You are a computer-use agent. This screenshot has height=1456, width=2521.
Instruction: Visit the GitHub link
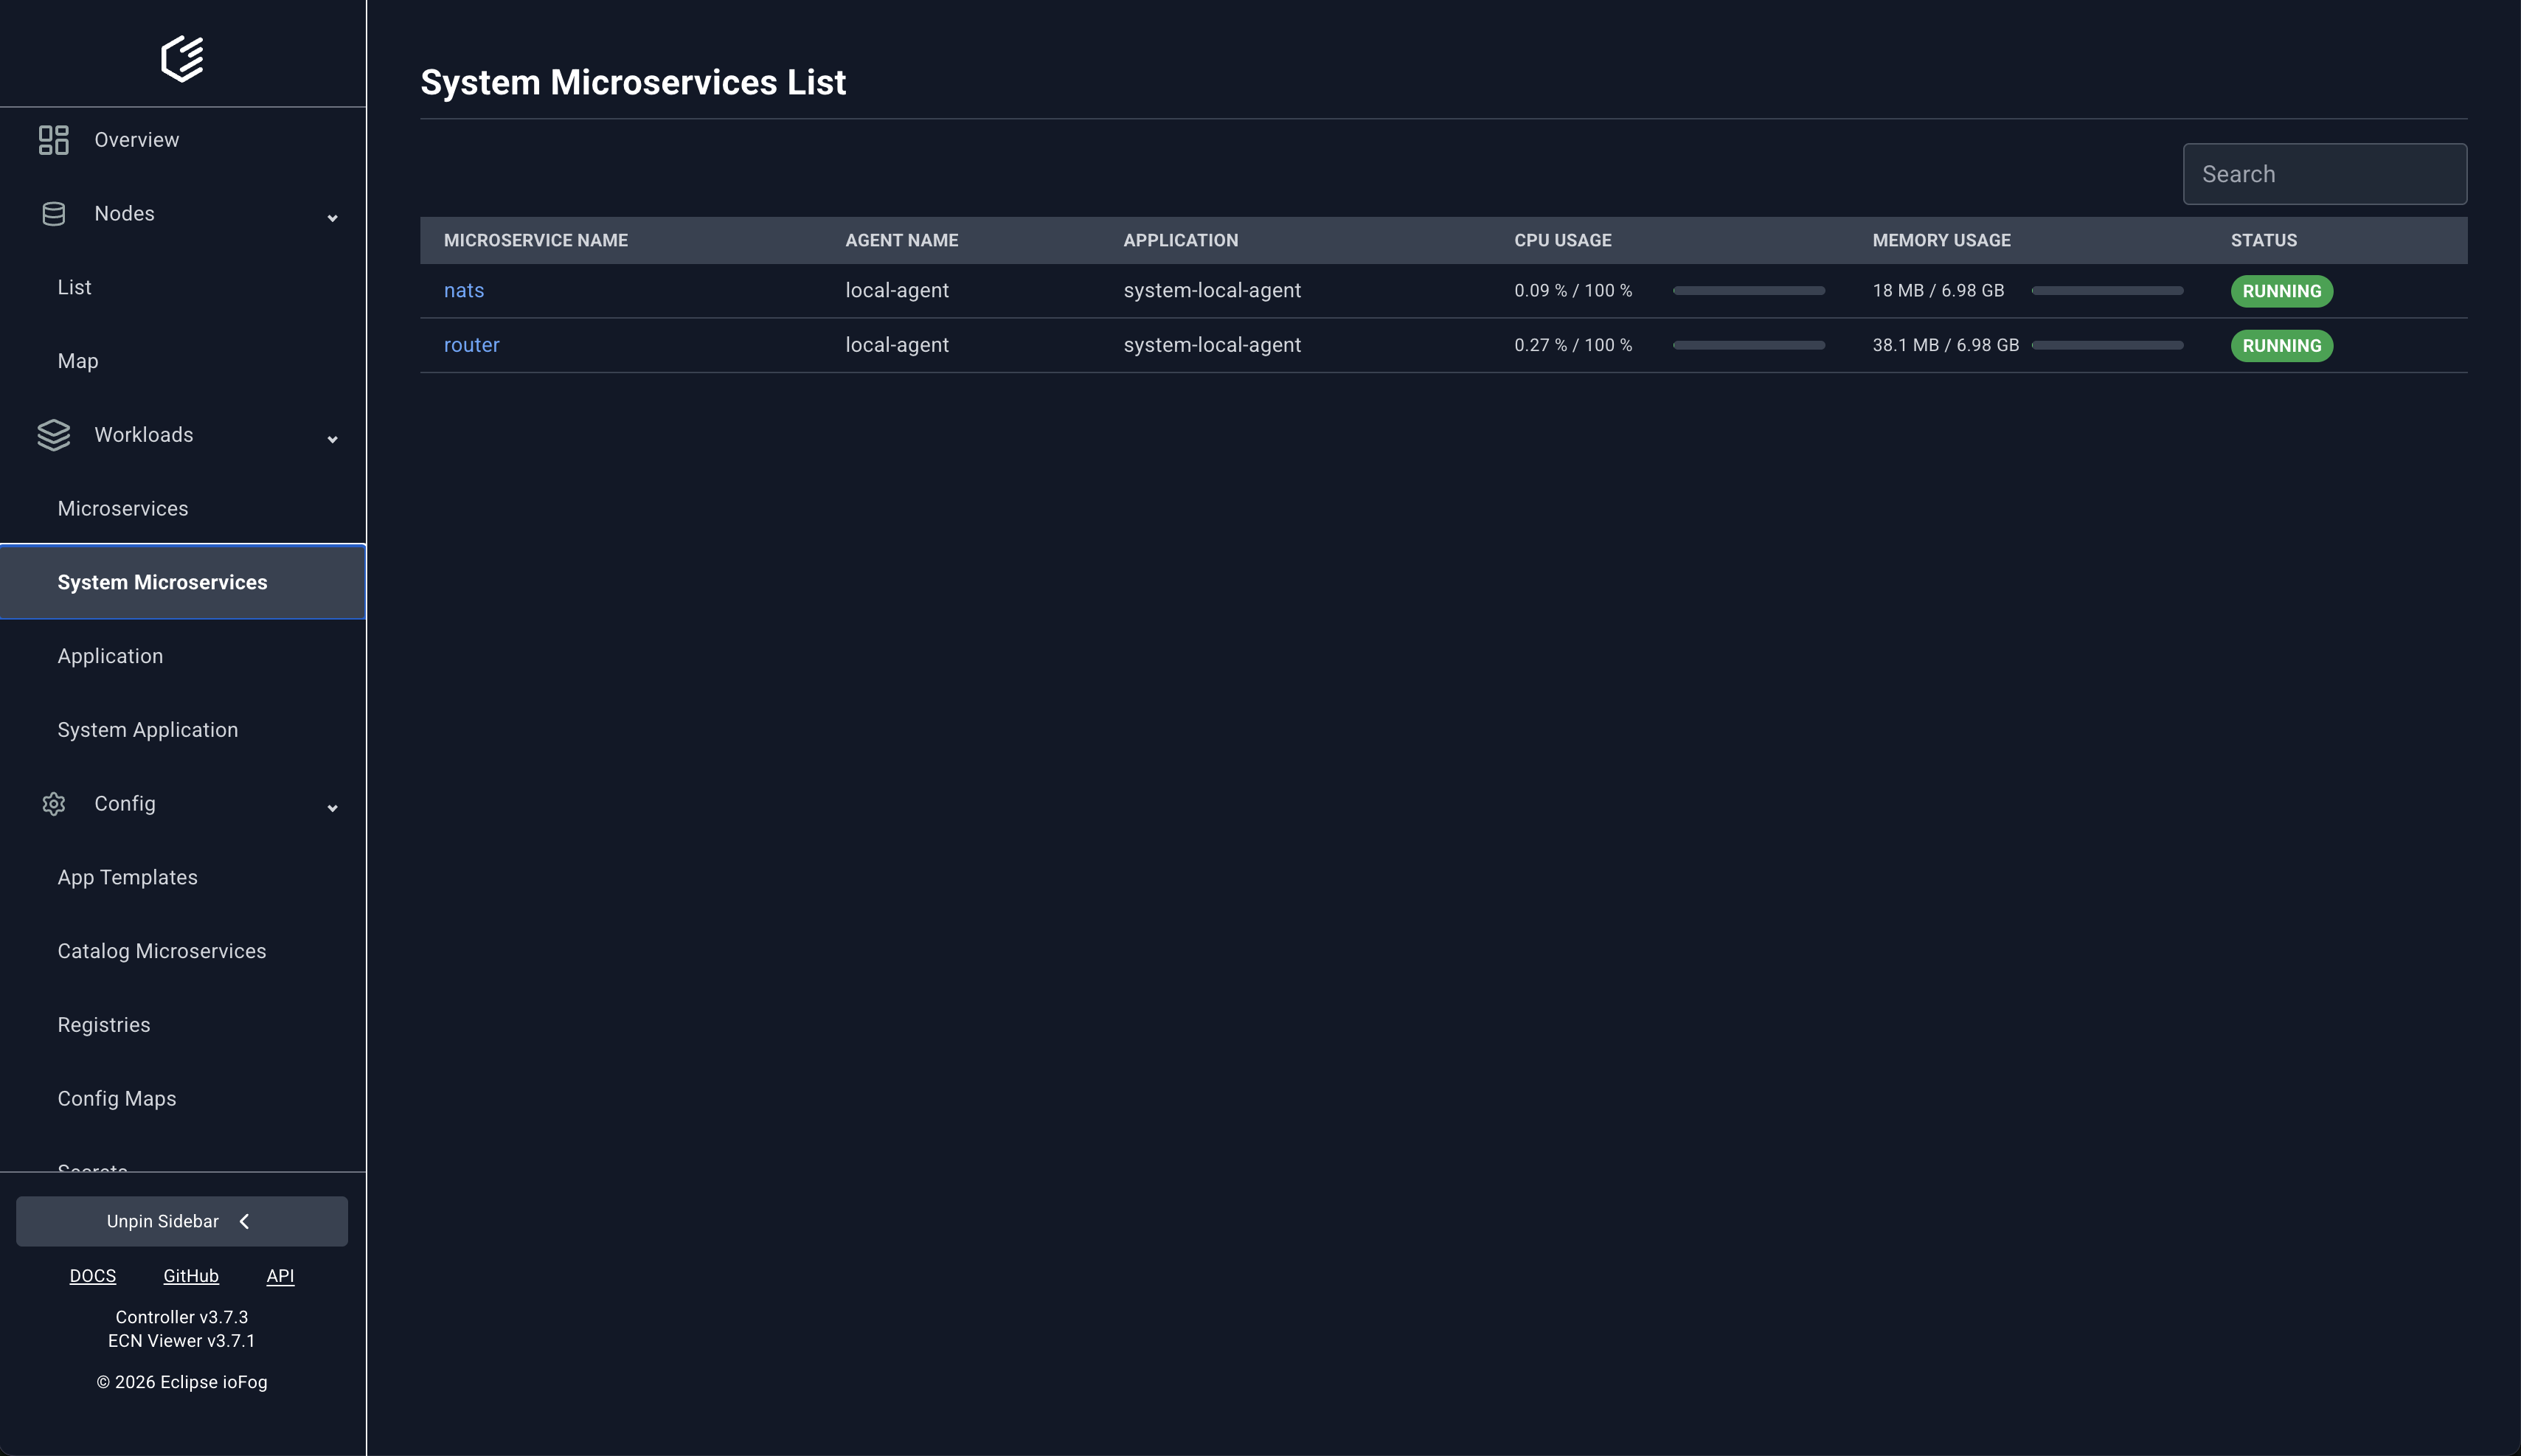click(191, 1275)
